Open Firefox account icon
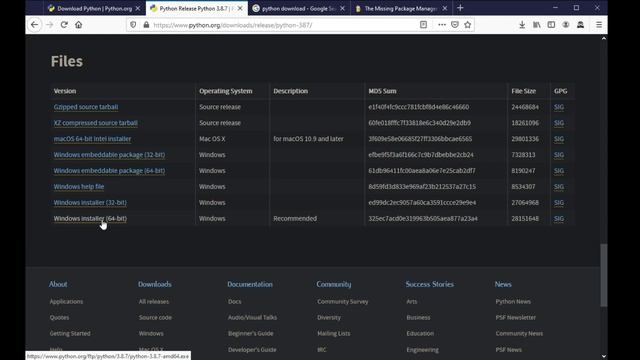The height and width of the screenshot is (360, 640). [x=566, y=25]
